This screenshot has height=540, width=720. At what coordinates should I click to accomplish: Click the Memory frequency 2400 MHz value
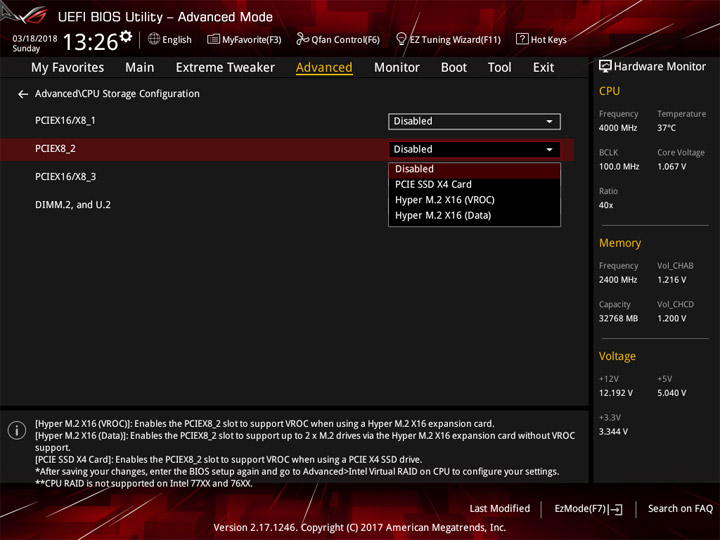point(618,280)
